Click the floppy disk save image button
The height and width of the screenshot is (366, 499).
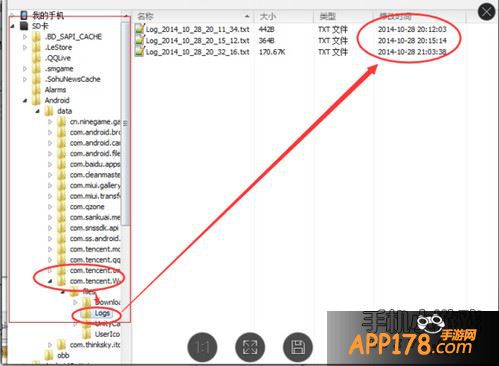click(x=298, y=348)
